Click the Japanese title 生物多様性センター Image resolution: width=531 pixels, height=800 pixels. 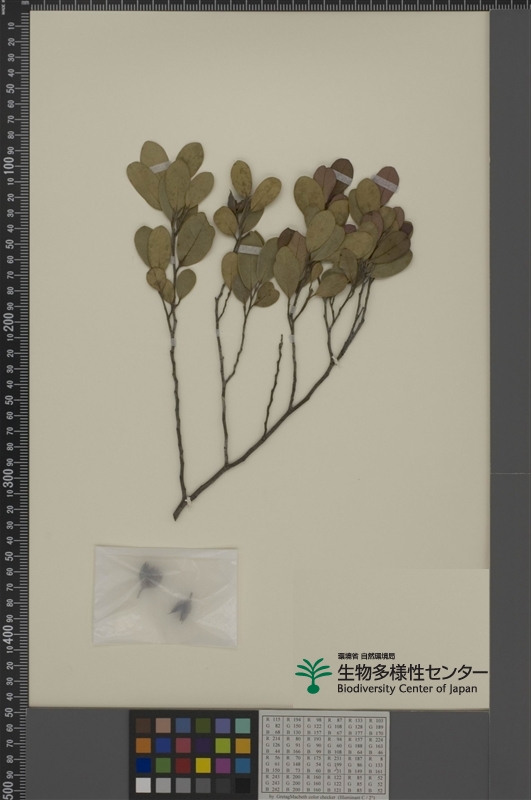coord(412,672)
